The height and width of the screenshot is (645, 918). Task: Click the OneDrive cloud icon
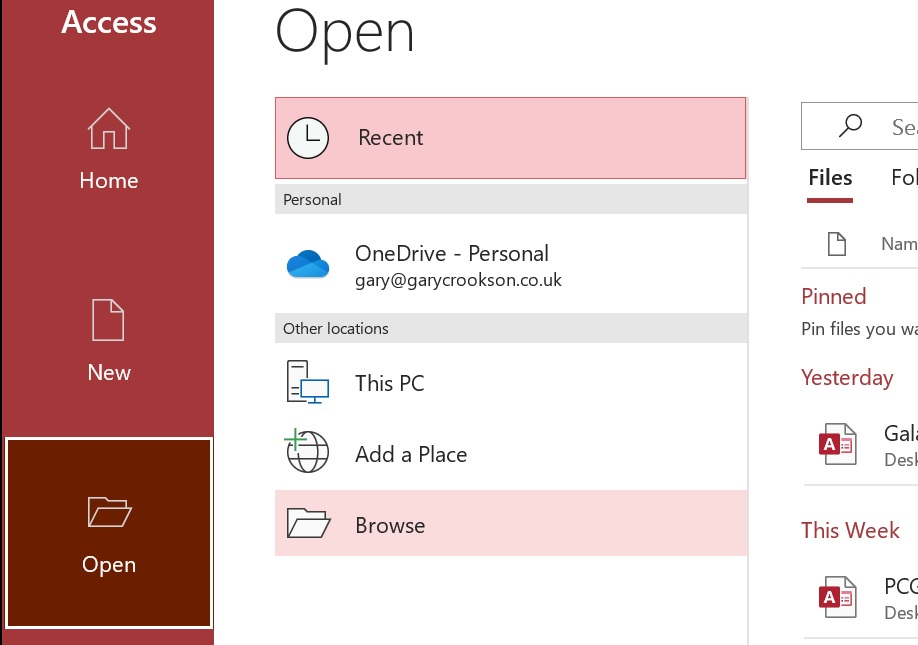(308, 263)
